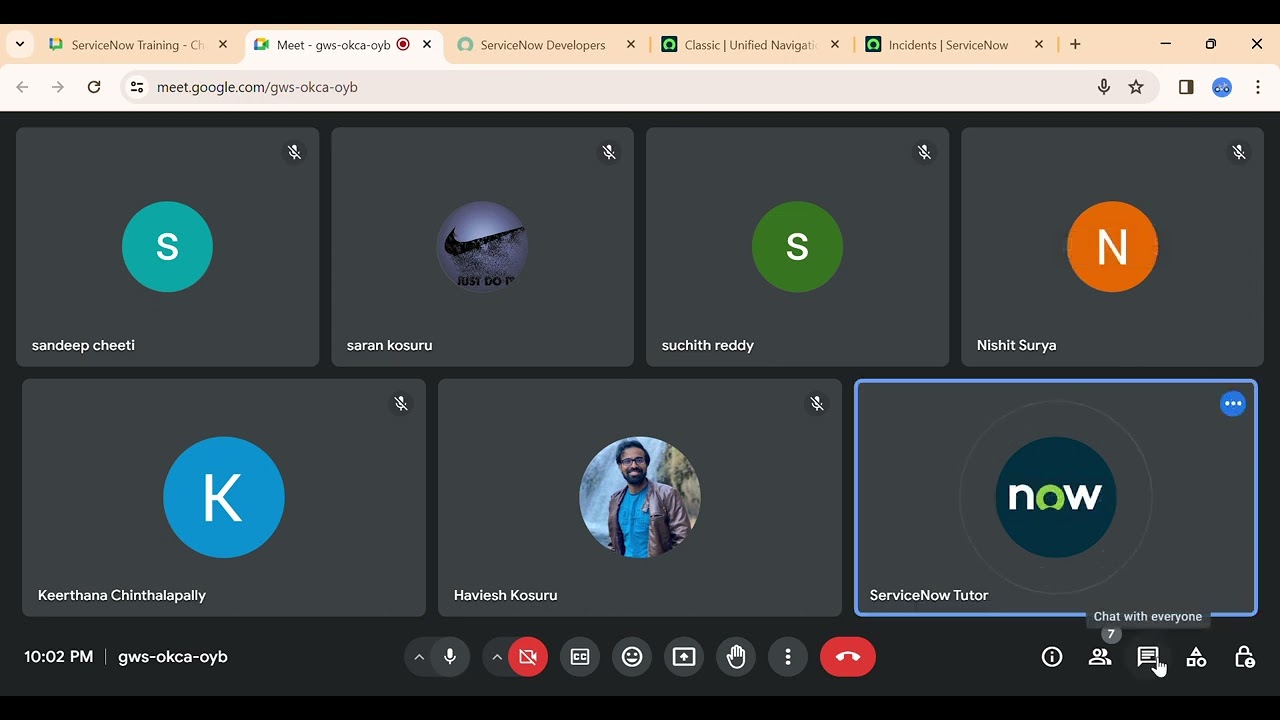View site information icon in address bar
The height and width of the screenshot is (720, 1280).
coord(137,87)
